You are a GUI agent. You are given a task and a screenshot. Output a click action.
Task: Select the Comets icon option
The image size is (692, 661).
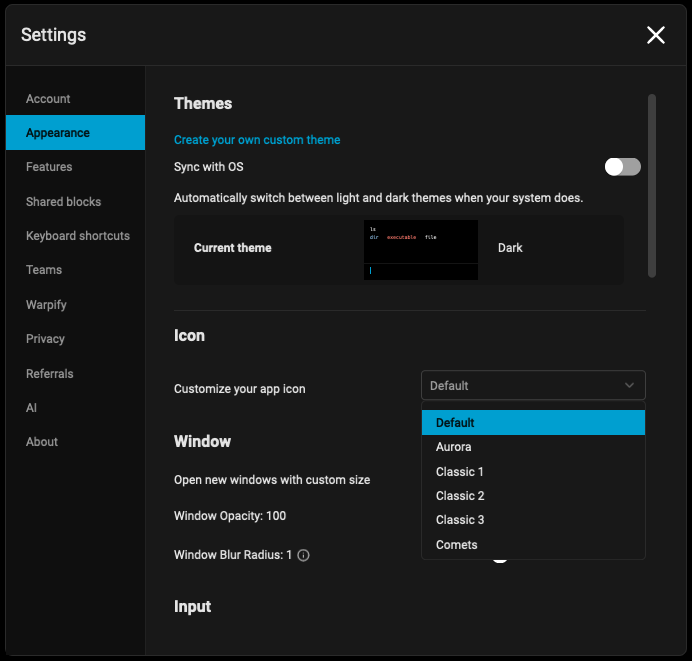coord(456,545)
